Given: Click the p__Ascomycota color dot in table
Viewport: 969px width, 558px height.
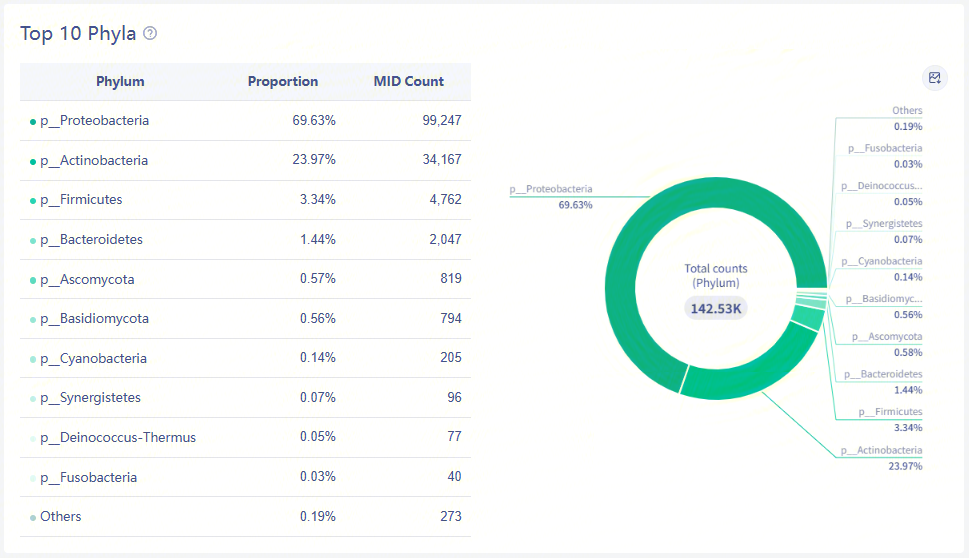Looking at the screenshot, I should coord(33,280).
